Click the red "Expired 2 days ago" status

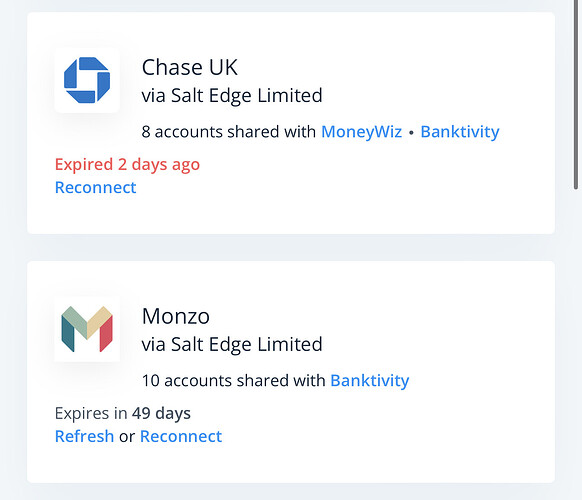(127, 164)
